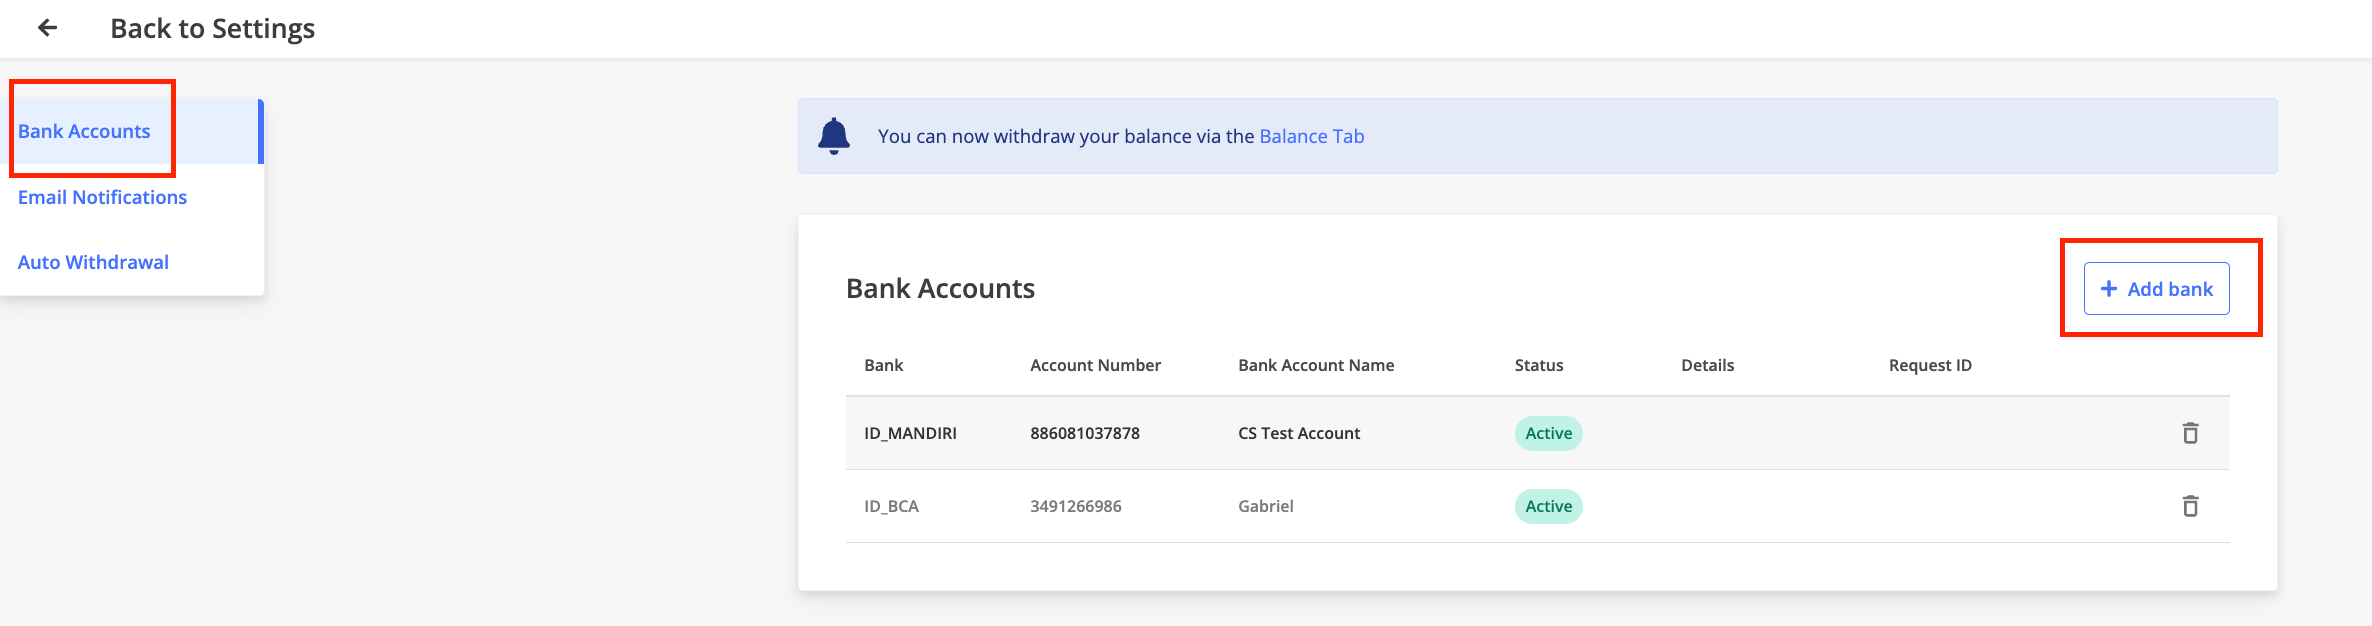The height and width of the screenshot is (626, 2372).
Task: Switch to Email Notifications settings
Action: (102, 197)
